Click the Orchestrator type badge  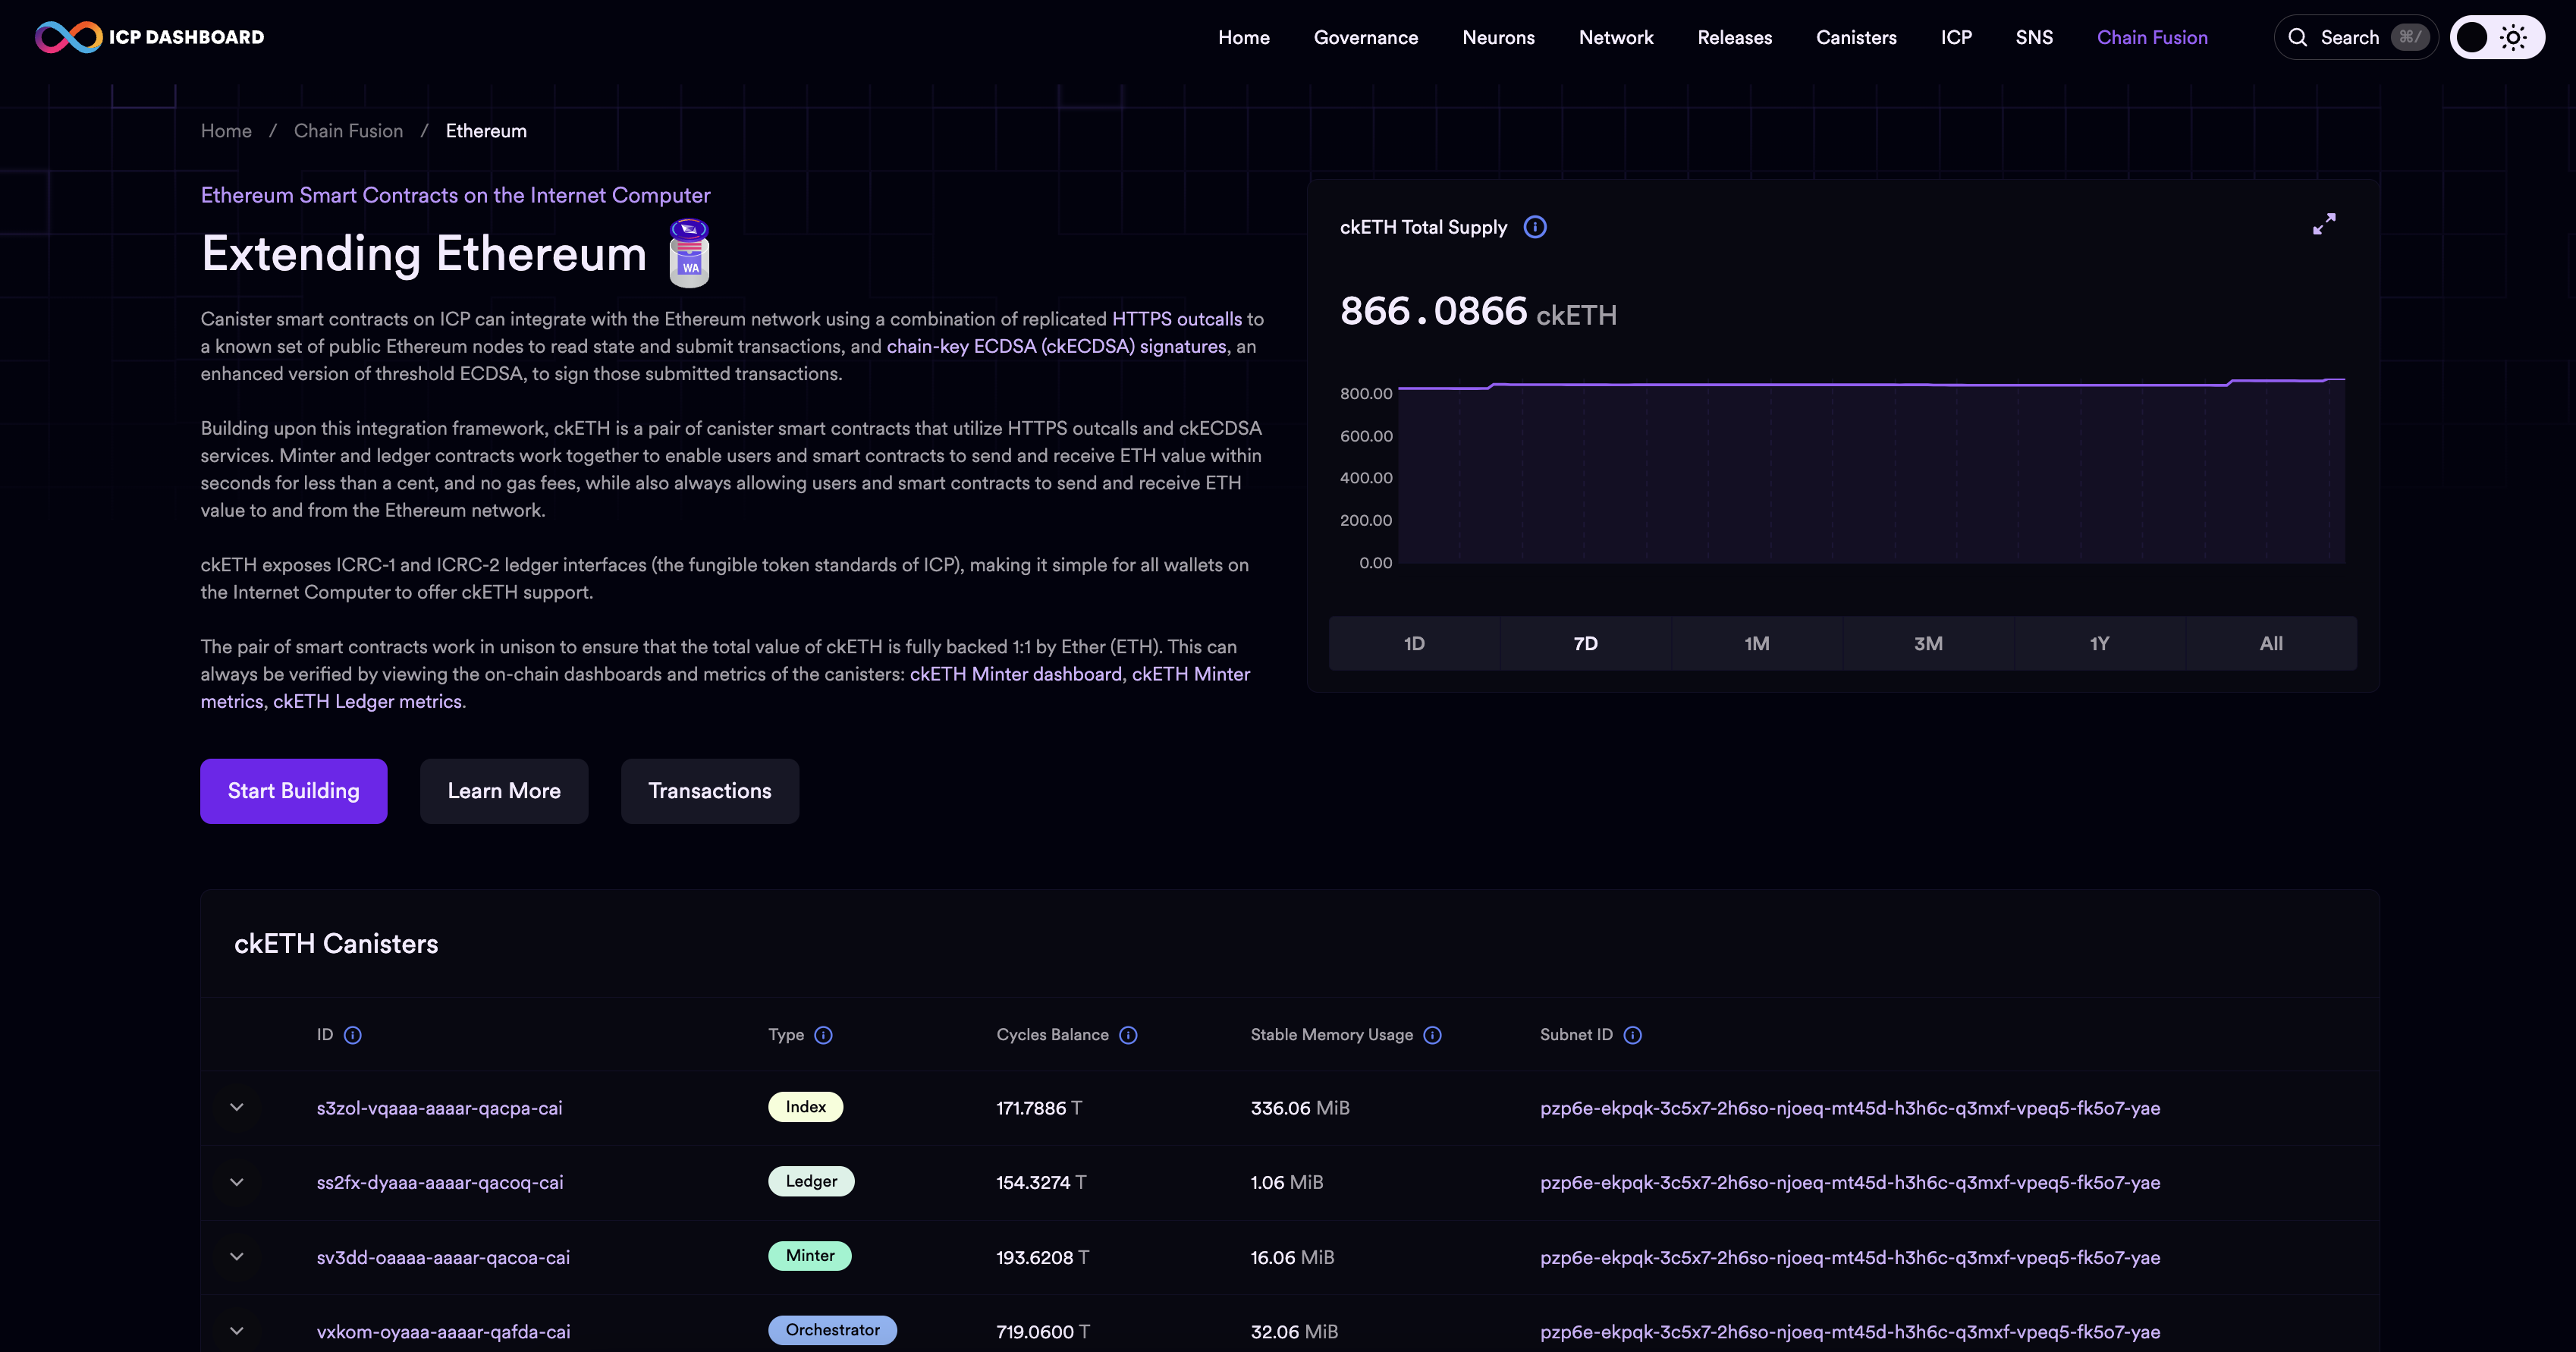832,1330
